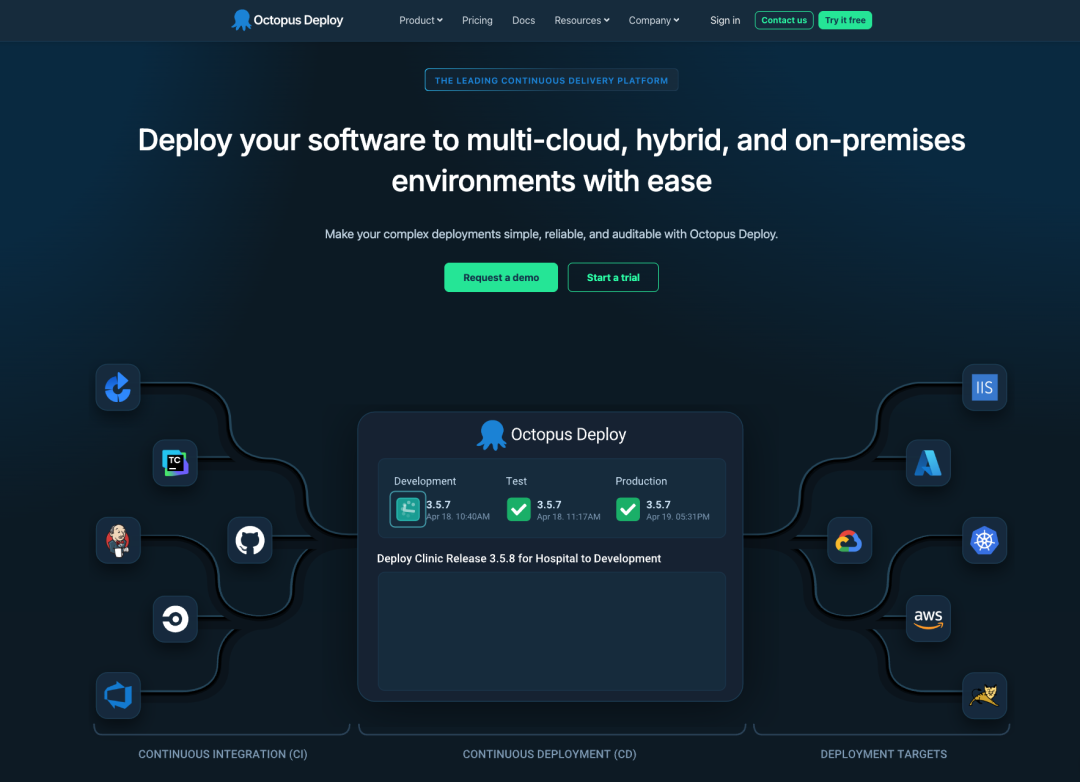This screenshot has height=782, width=1080.
Task: Click the Azure deployment target icon
Action: [928, 463]
